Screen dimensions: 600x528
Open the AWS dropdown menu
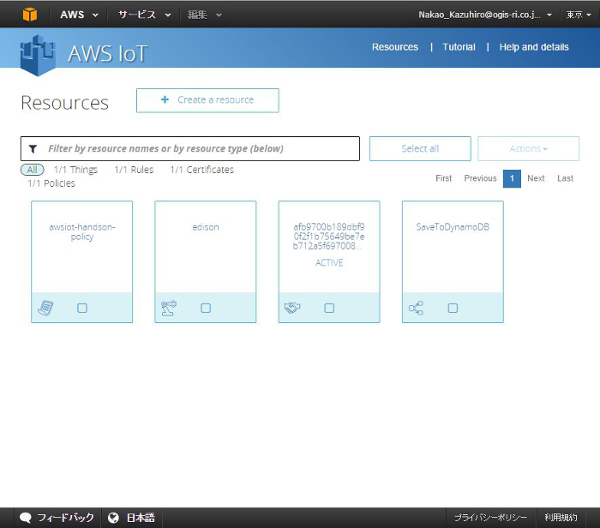point(79,15)
